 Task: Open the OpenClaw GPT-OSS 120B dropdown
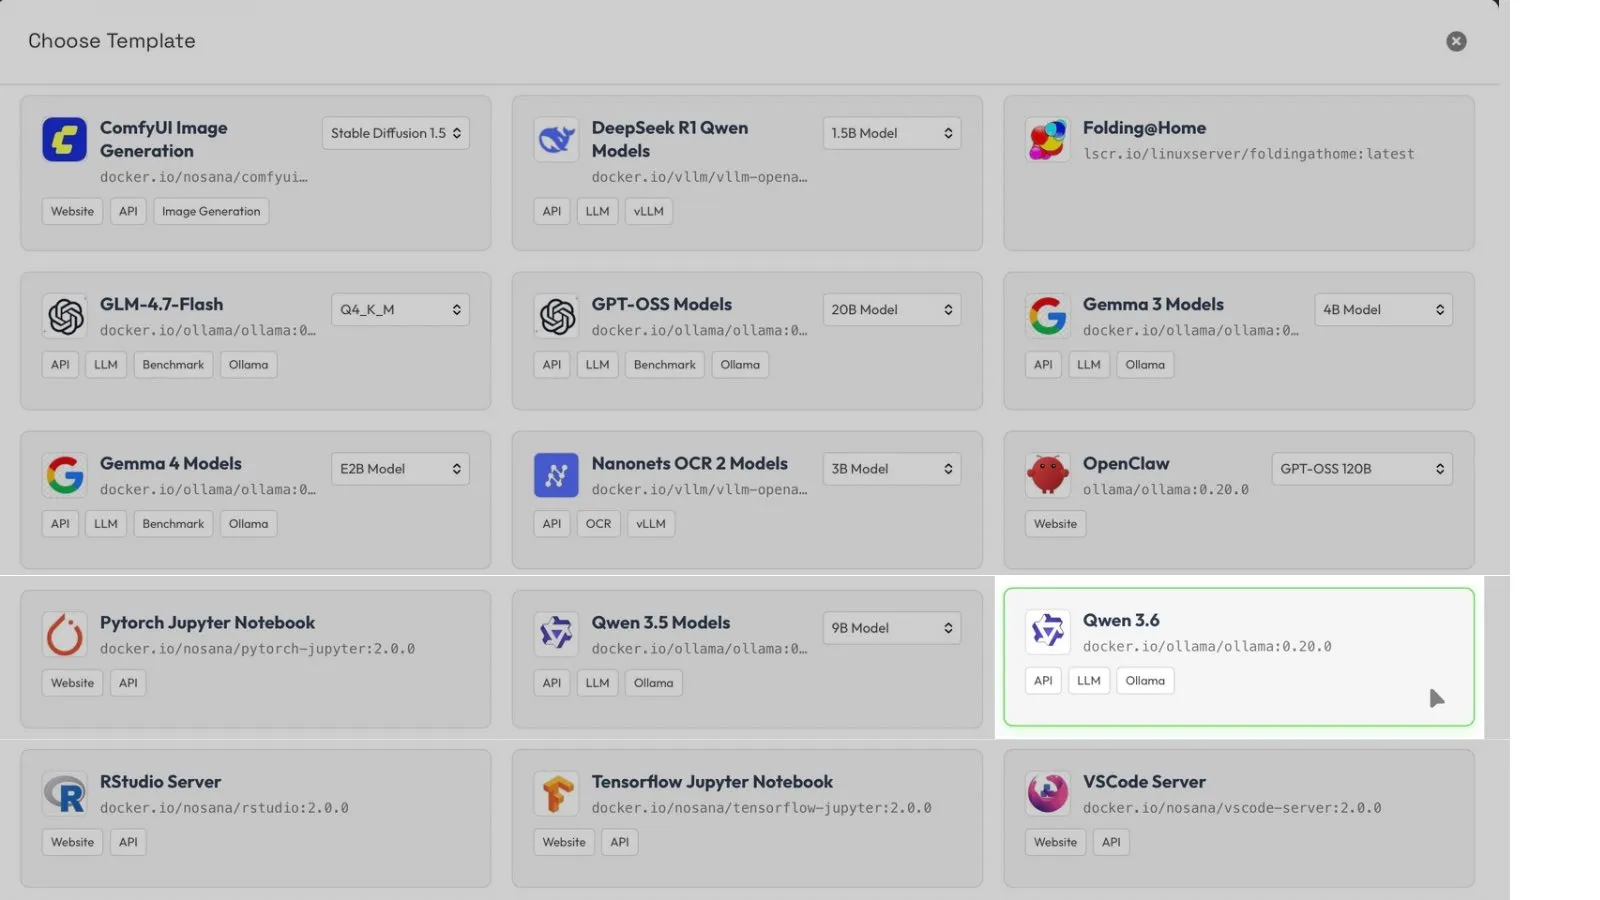point(1362,469)
